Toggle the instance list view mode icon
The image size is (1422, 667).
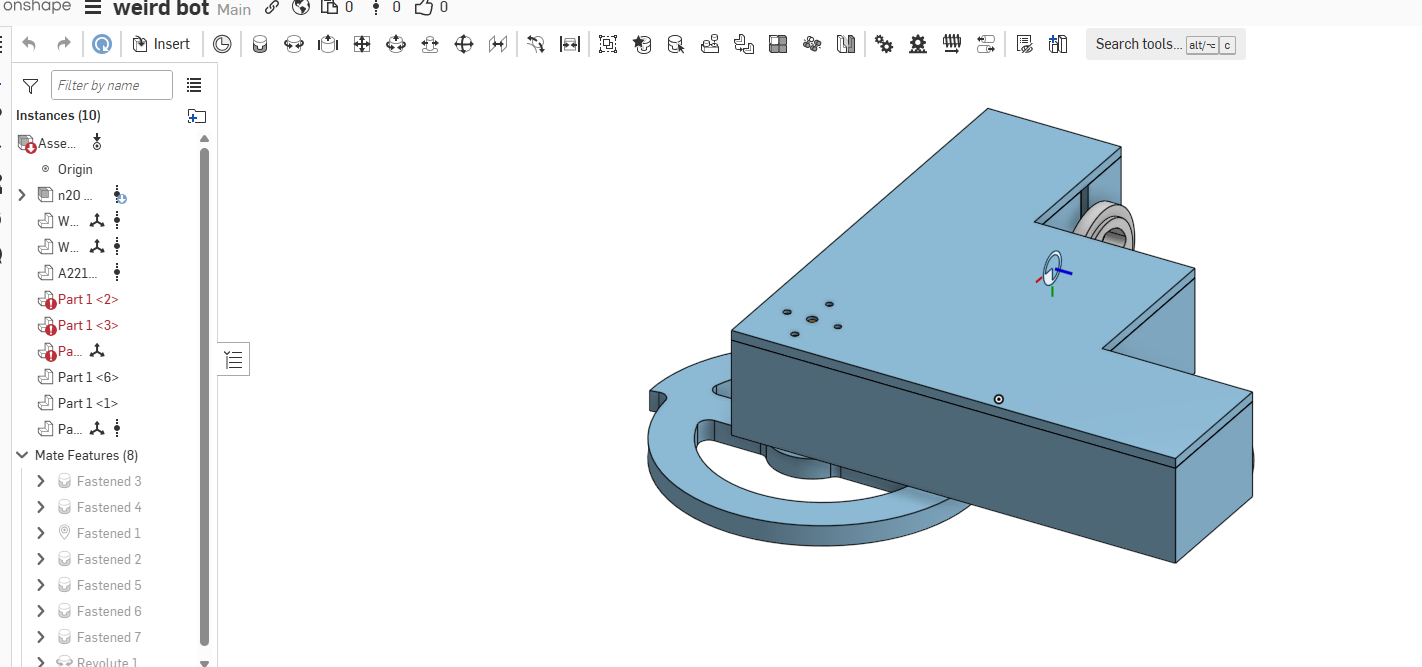(194, 86)
